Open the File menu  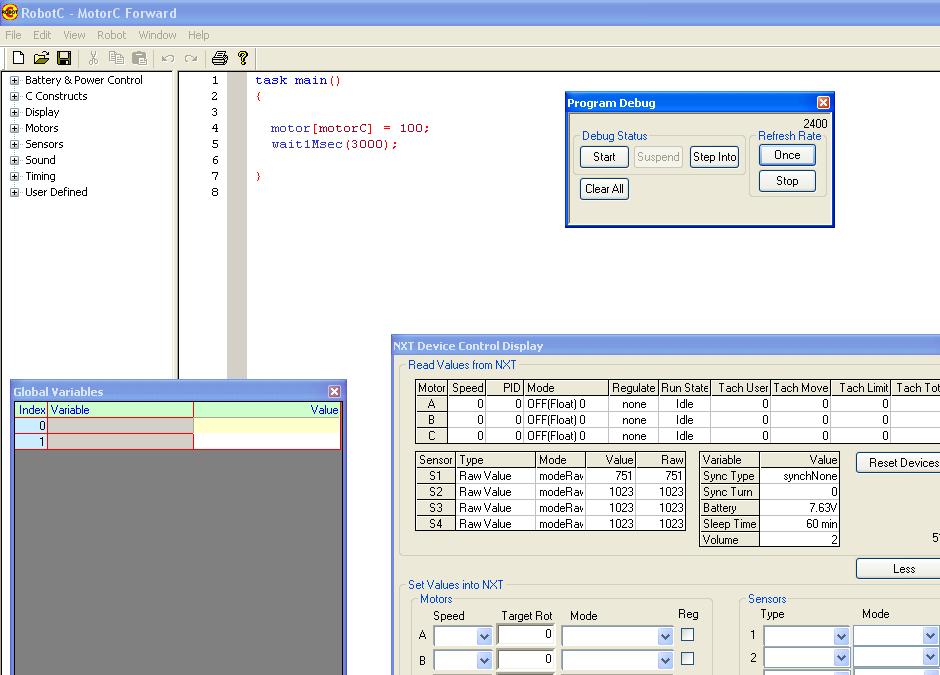(13, 35)
